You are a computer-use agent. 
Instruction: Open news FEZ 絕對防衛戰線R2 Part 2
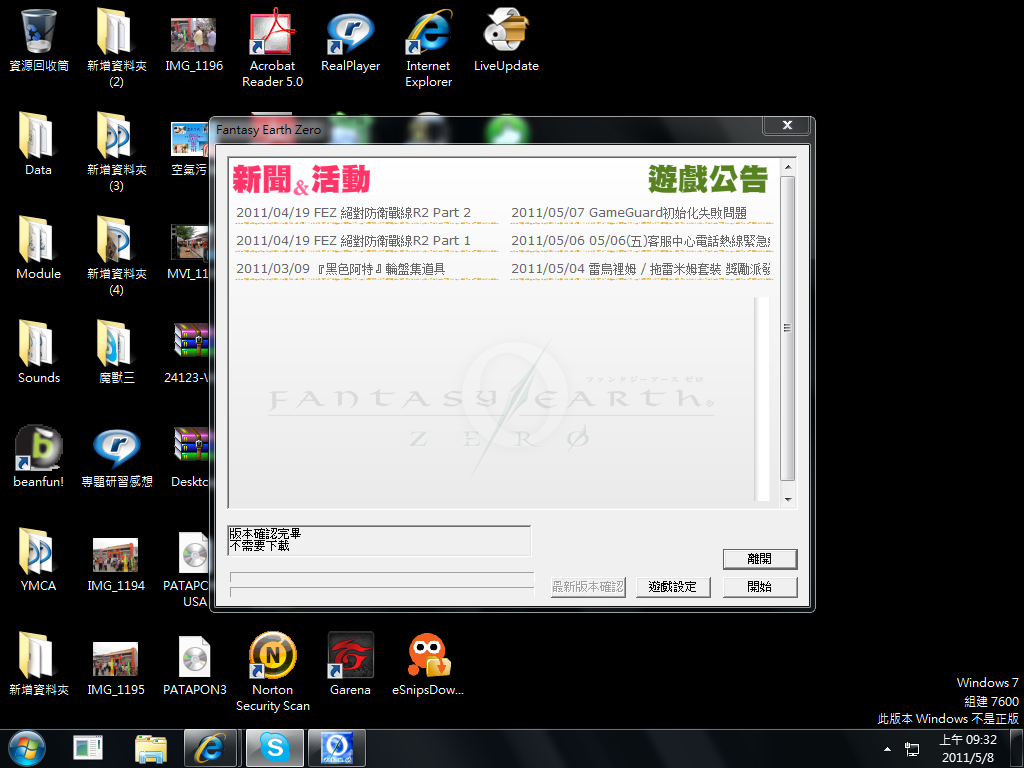coord(353,213)
